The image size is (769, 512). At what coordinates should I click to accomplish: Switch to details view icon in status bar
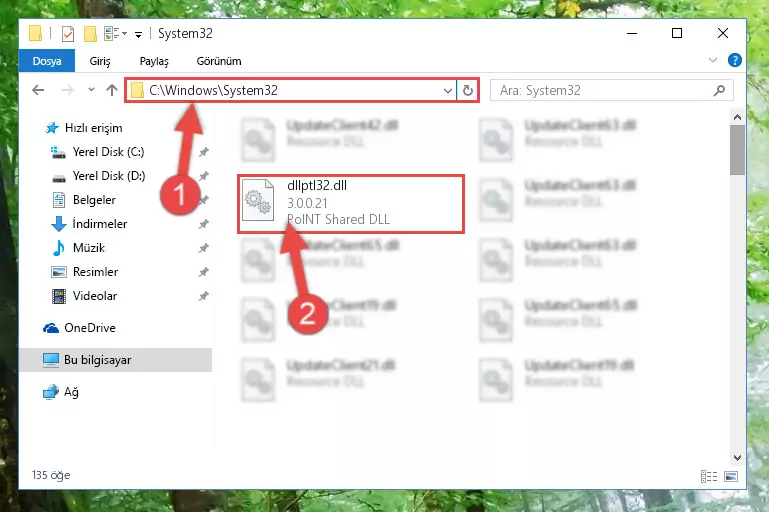[709, 476]
